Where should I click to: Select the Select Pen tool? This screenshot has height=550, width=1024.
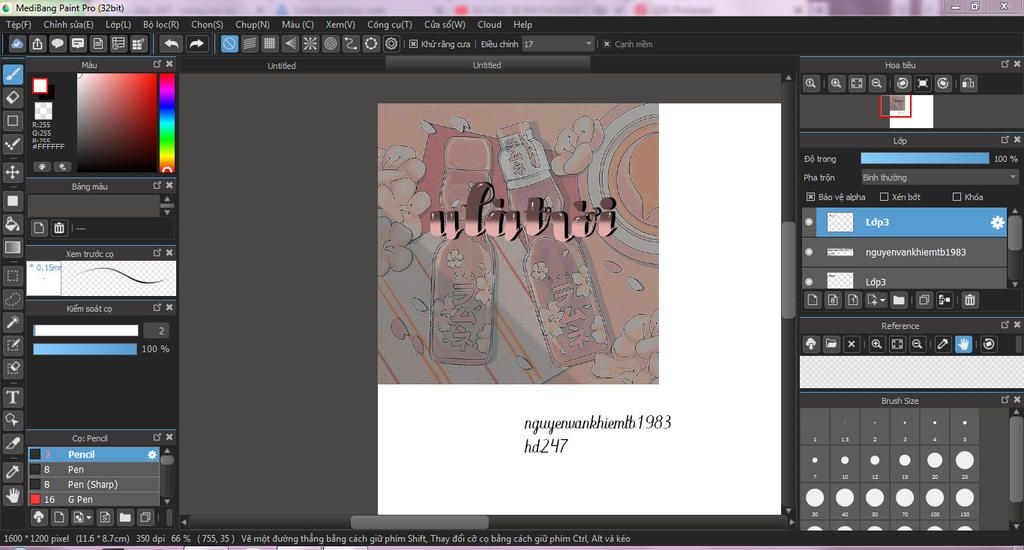13,346
